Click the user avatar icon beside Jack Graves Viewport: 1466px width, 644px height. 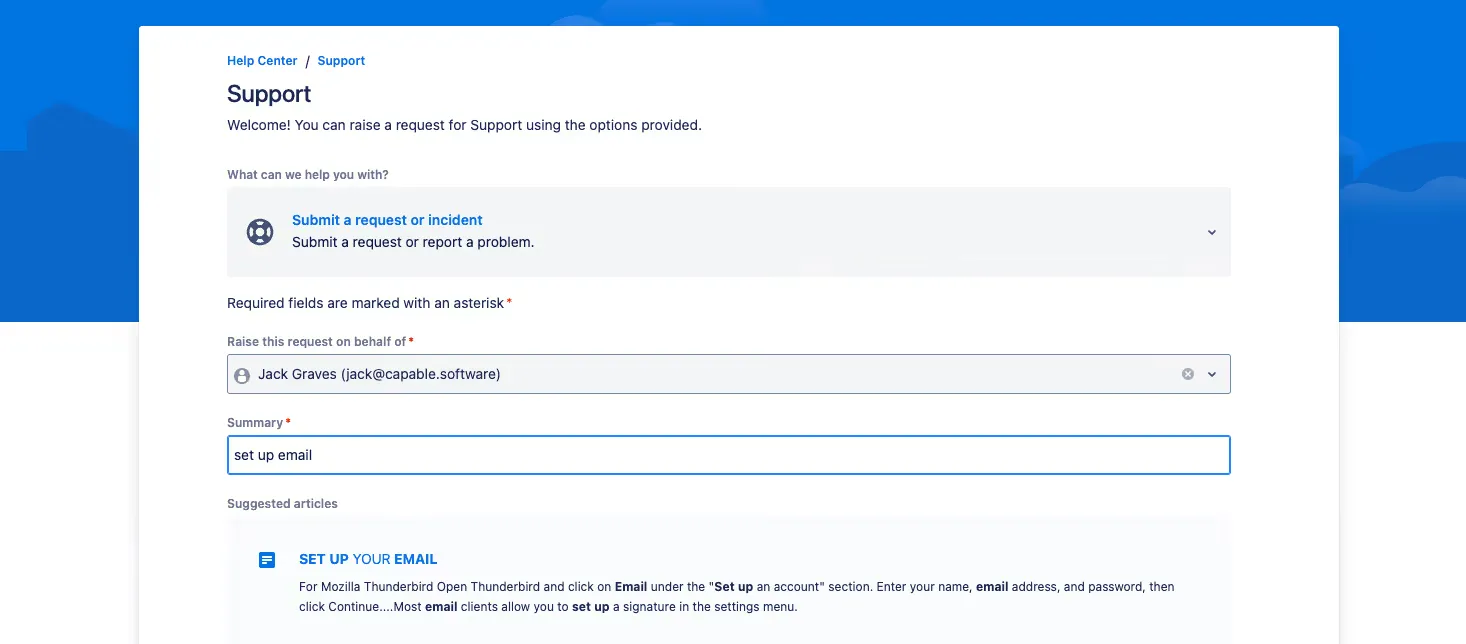pyautogui.click(x=242, y=375)
